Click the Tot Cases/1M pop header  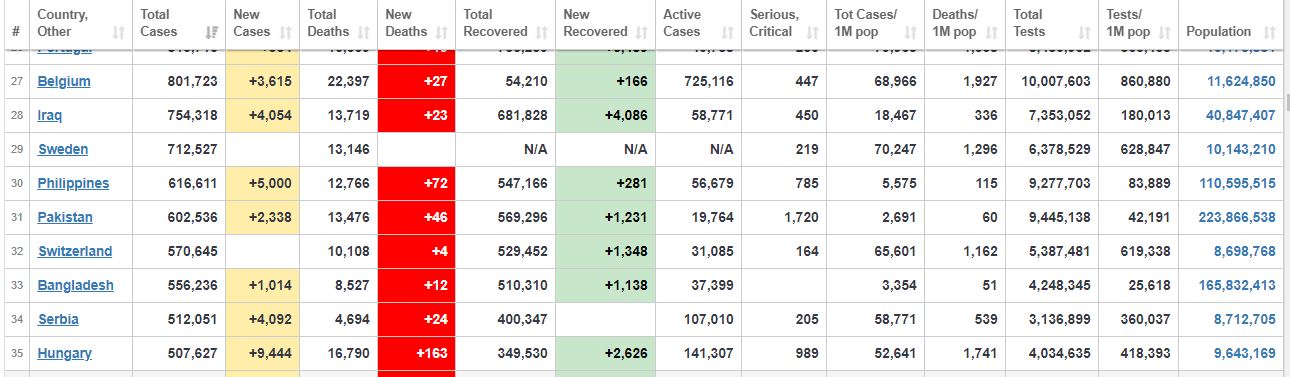[872, 23]
